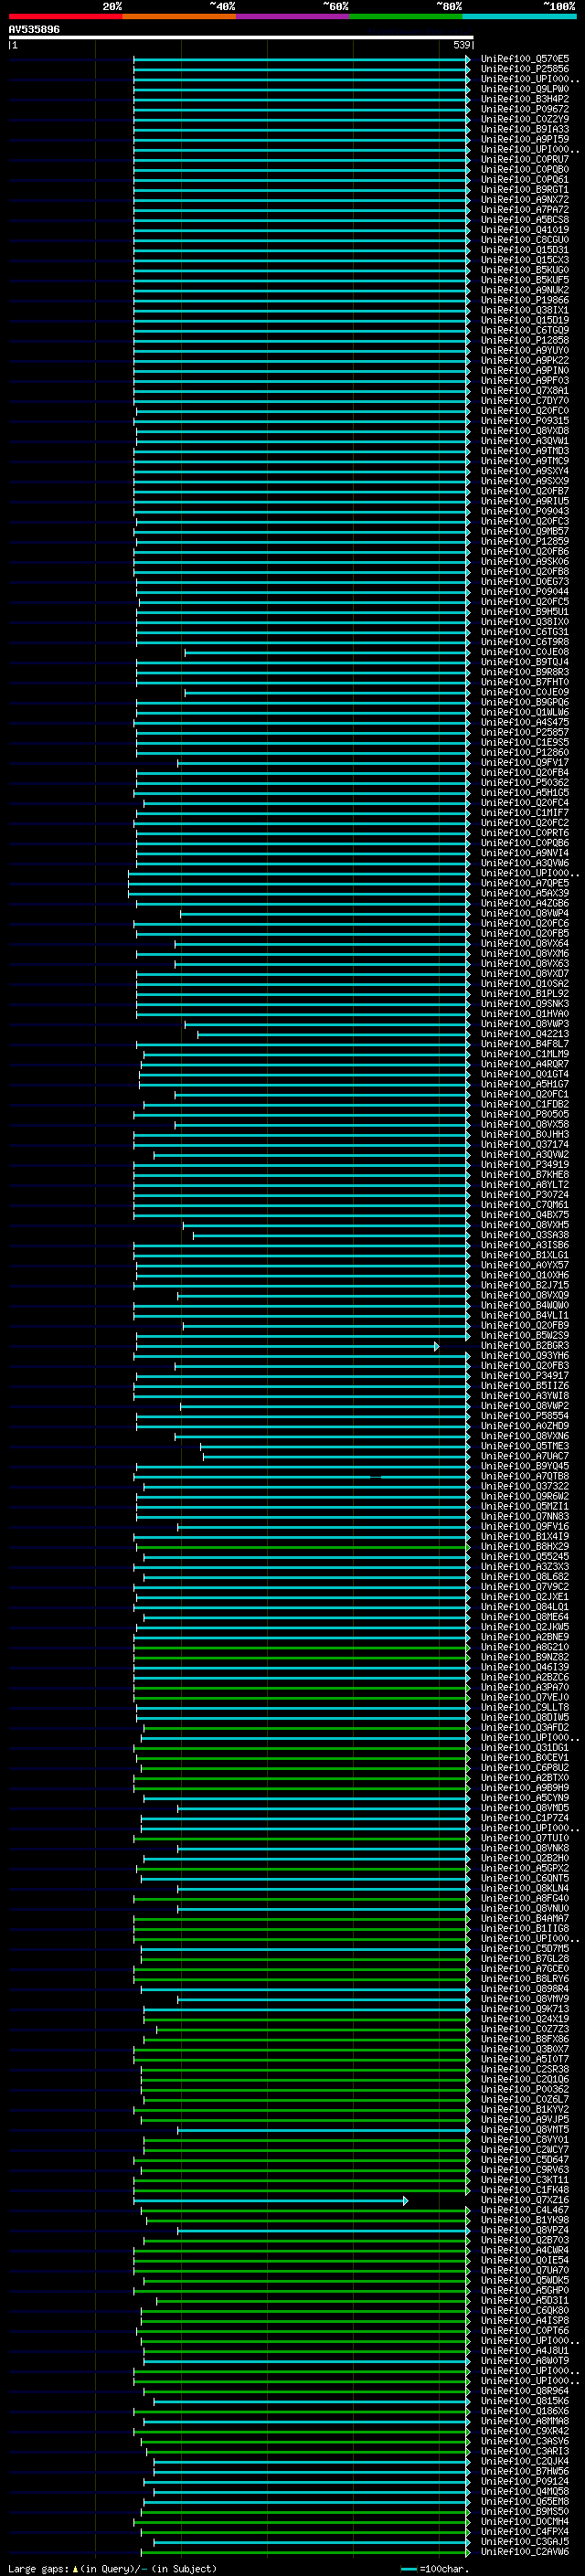The width and height of the screenshot is (585, 2576).
Task: Open hit UniRef100_C0Z2Y9
Action: [x=525, y=120]
